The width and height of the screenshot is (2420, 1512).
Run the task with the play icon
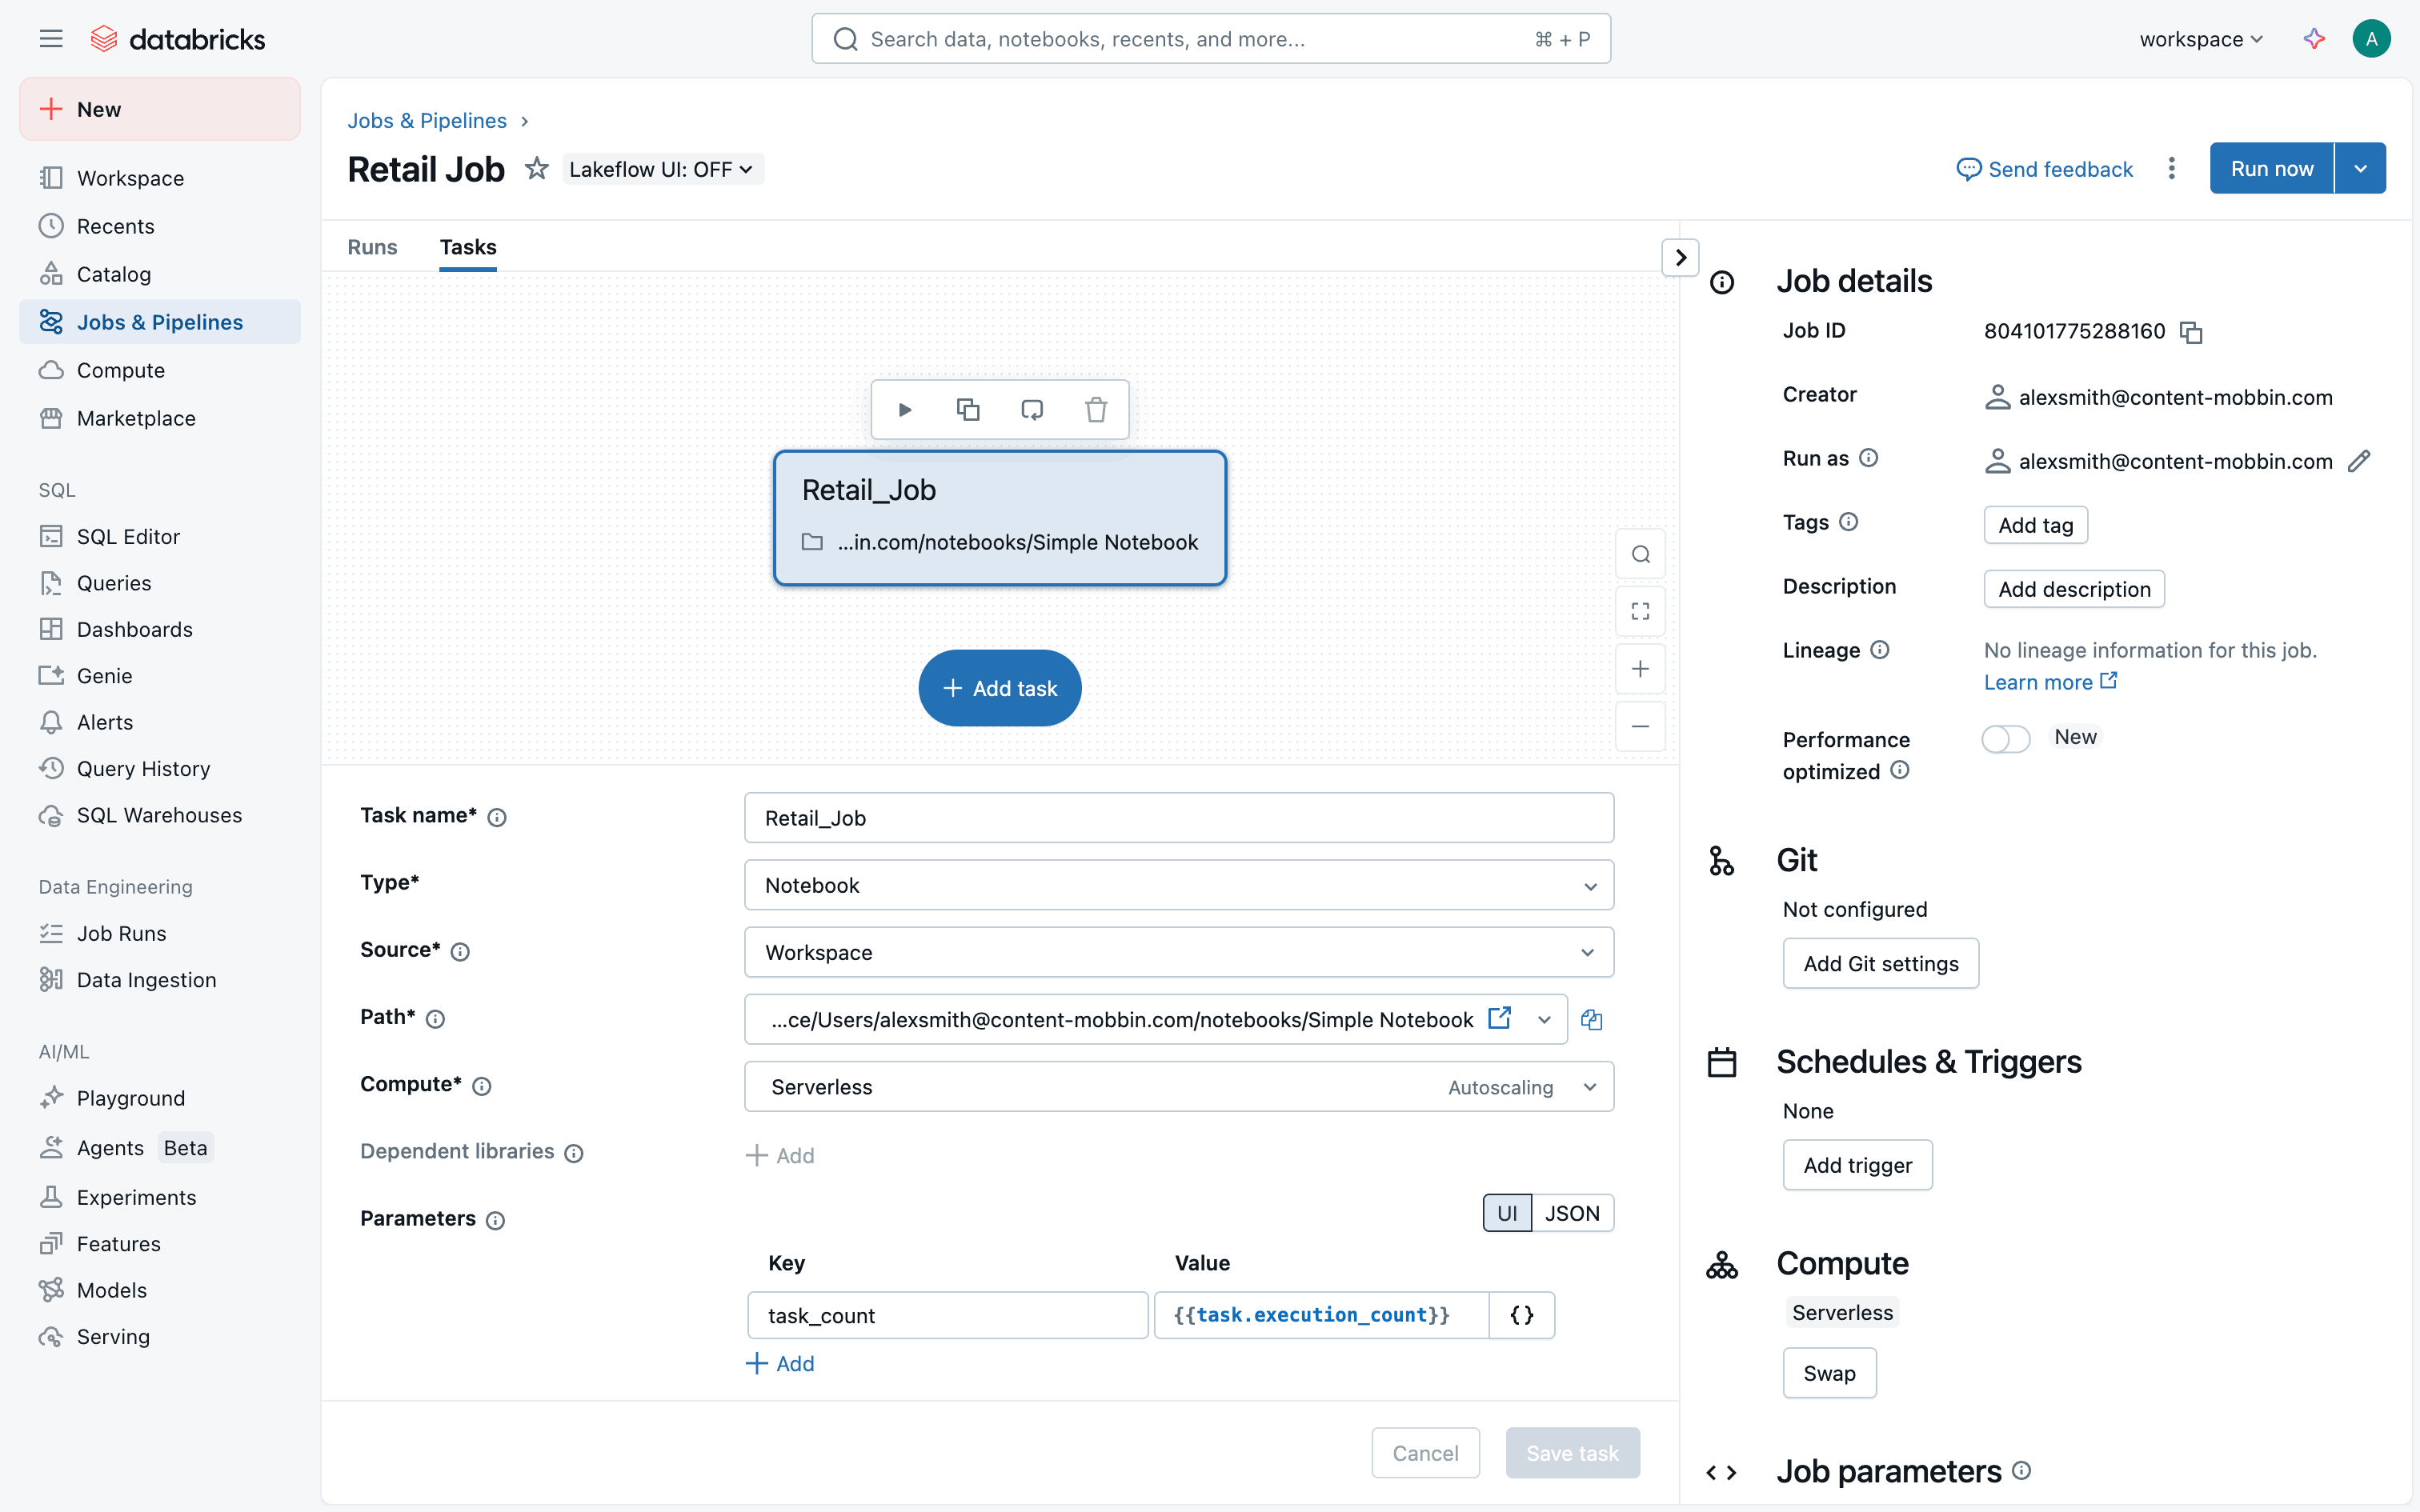point(904,410)
